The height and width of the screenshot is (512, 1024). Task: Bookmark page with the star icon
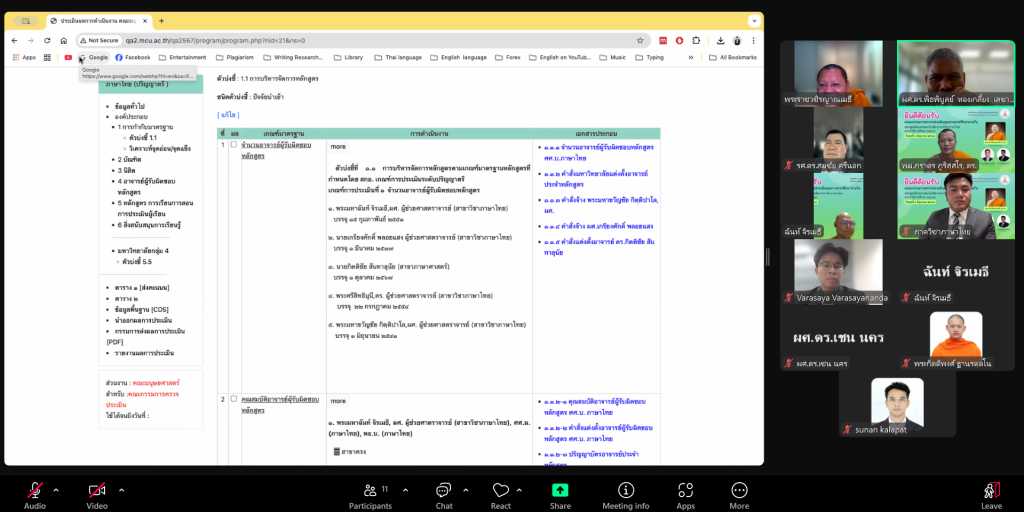(x=640, y=41)
